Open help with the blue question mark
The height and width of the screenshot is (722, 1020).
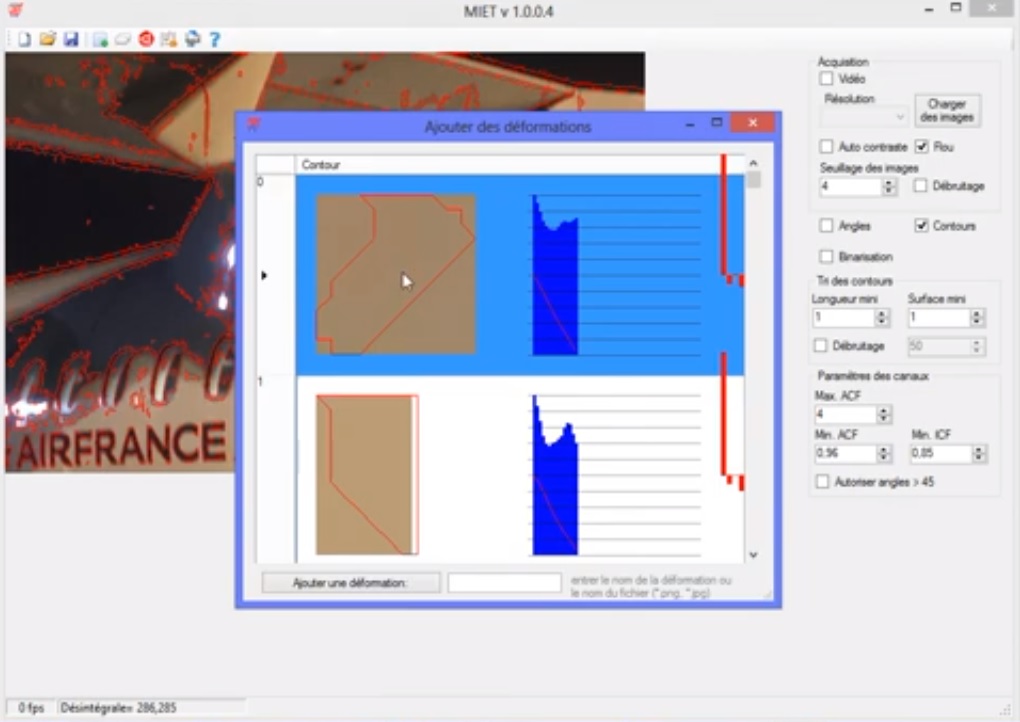pyautogui.click(x=214, y=39)
